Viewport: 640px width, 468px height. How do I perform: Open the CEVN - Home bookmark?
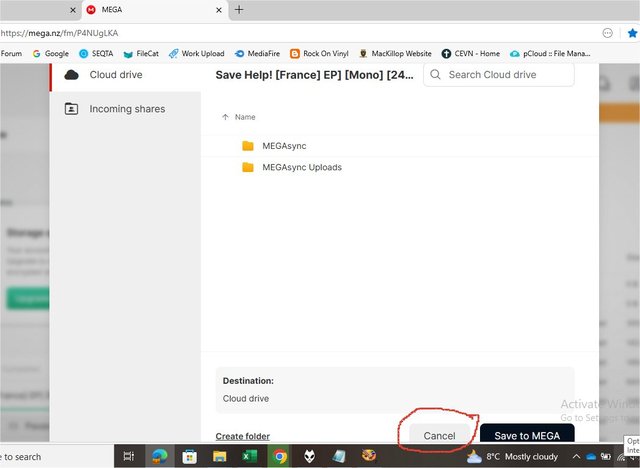471,53
